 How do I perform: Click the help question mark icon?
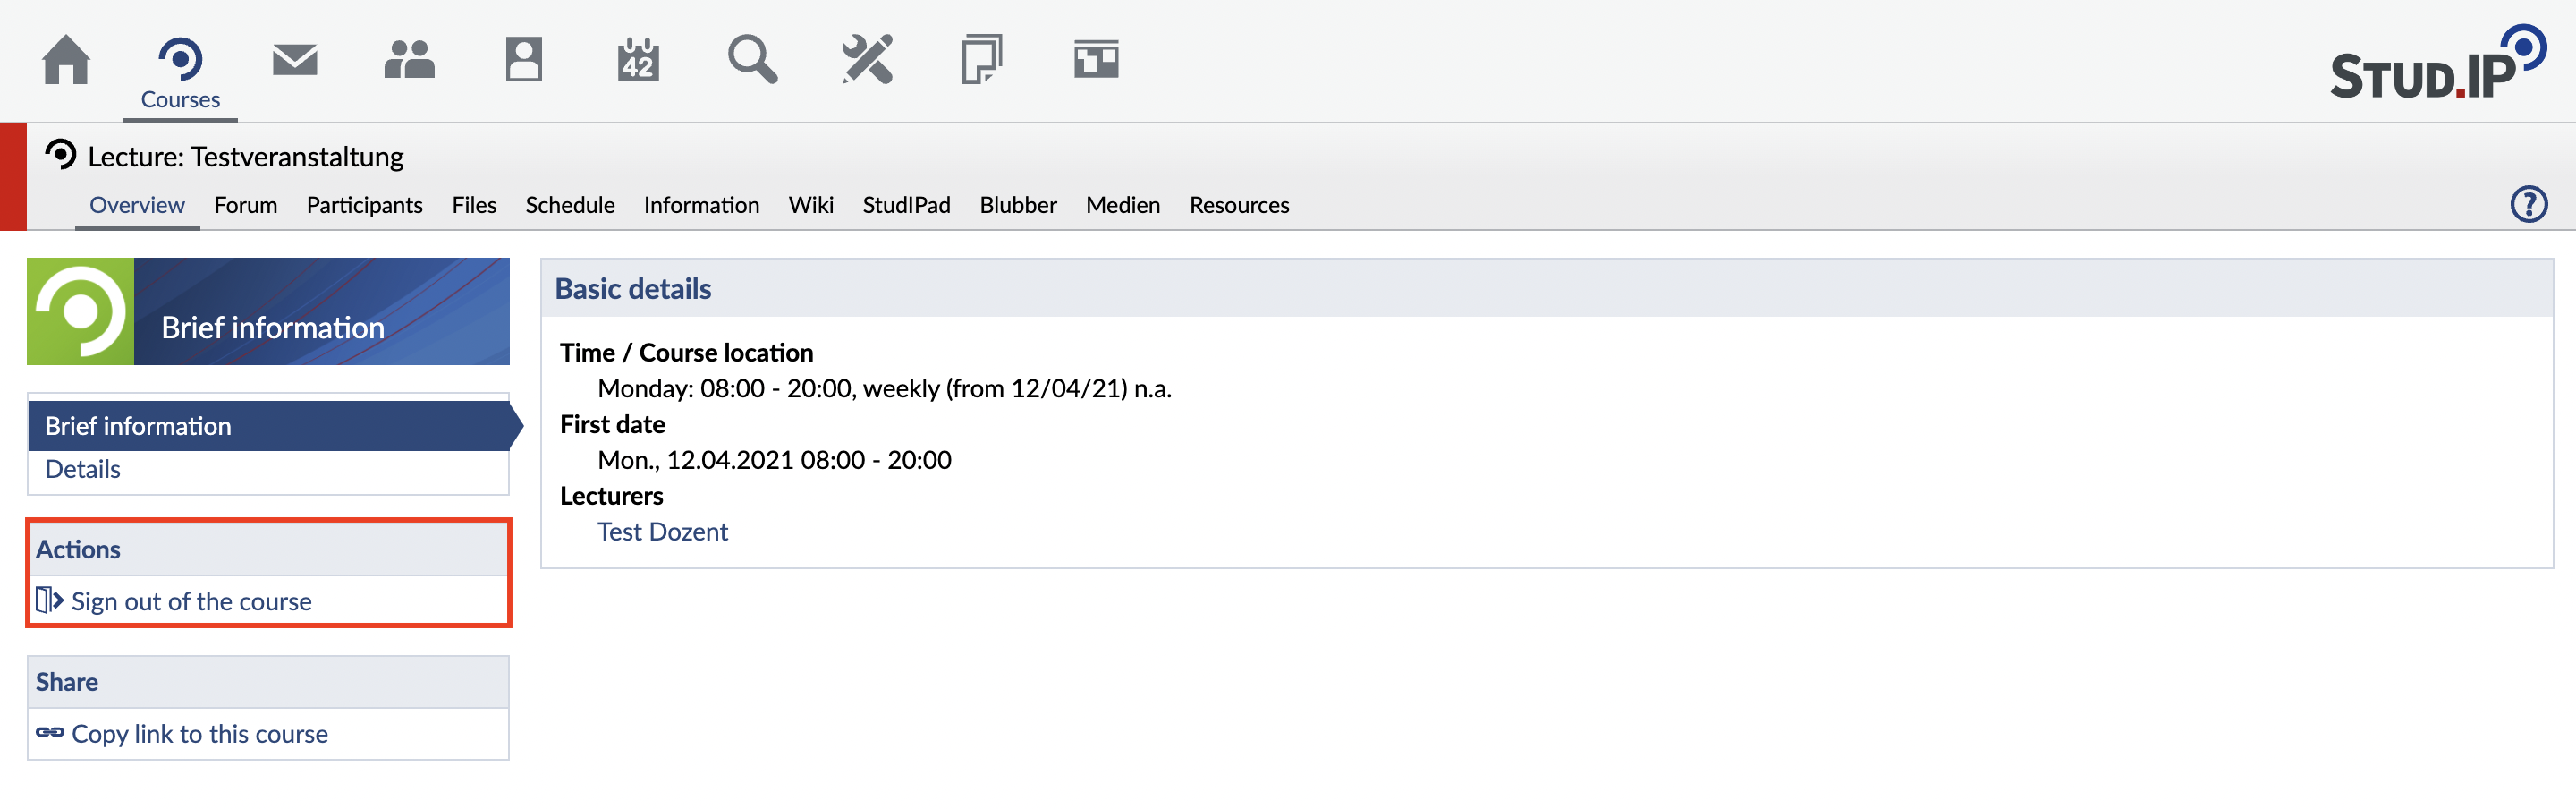pos(2528,205)
